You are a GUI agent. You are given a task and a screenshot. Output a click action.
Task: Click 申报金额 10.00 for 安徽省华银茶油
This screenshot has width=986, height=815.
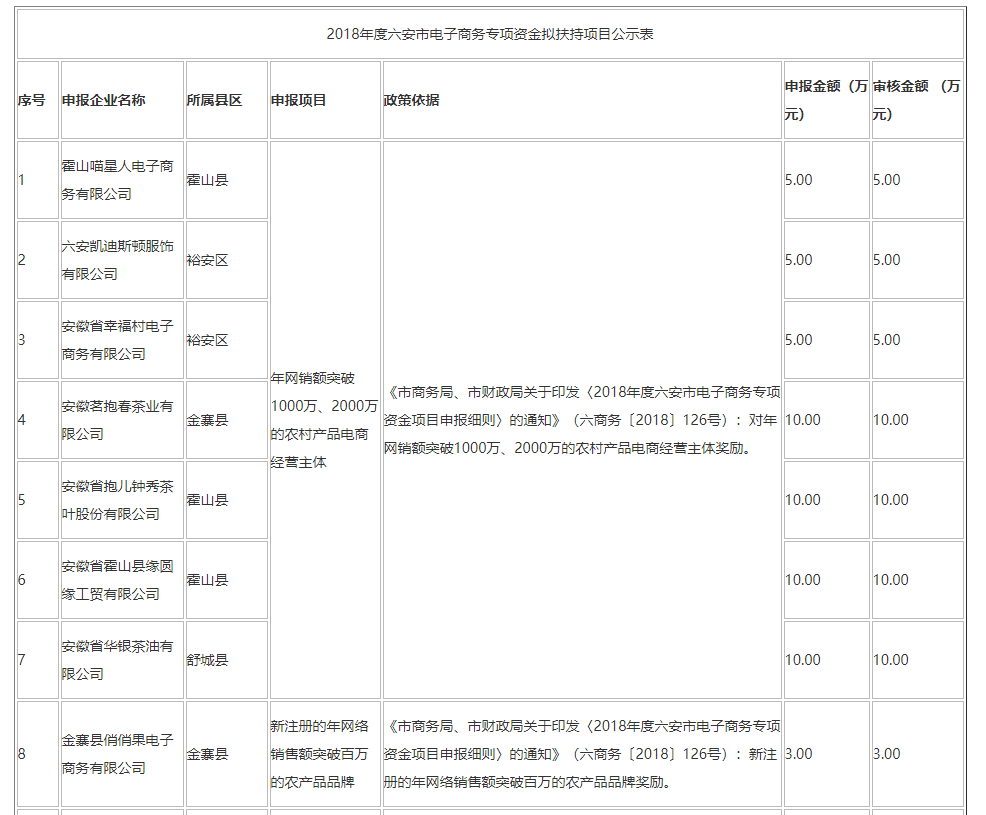click(803, 660)
